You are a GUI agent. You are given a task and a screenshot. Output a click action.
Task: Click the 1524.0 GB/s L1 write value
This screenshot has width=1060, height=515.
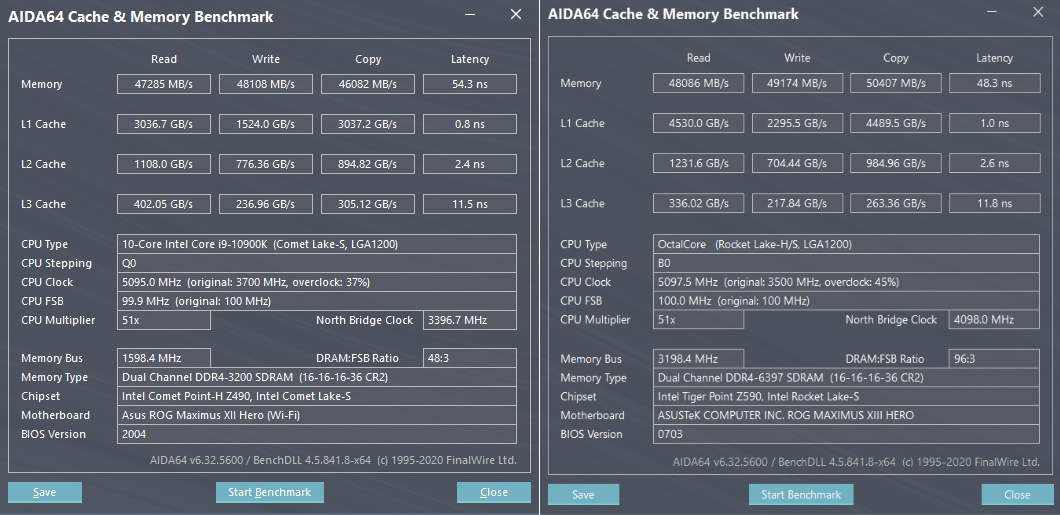266,124
